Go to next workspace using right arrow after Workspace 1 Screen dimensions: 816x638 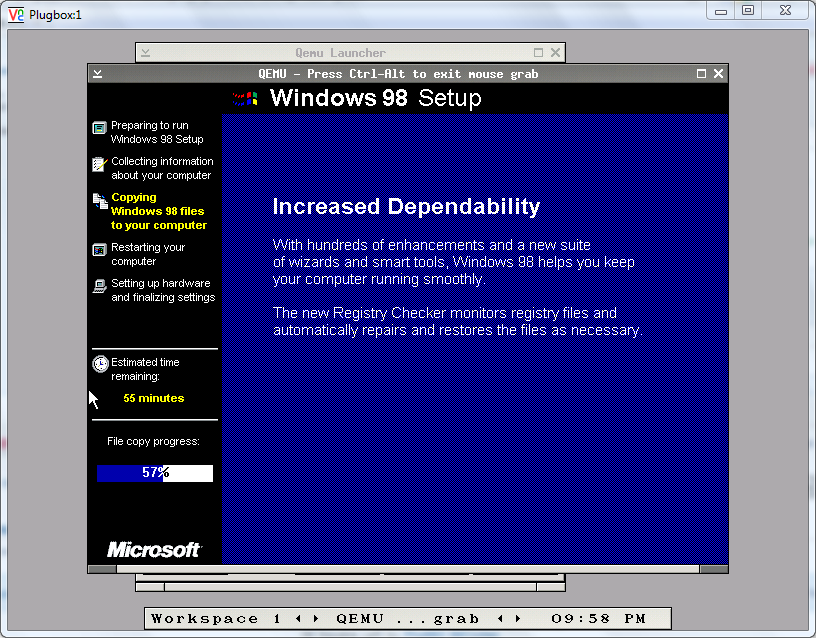click(316, 619)
